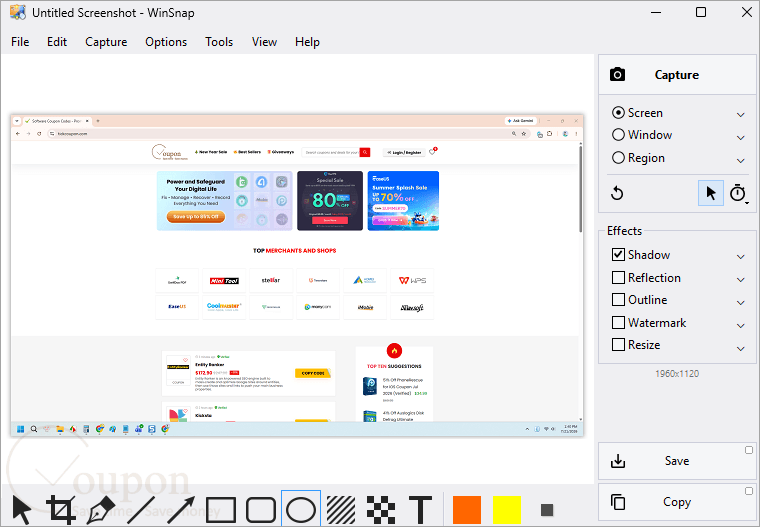Screen dimensions: 760x527
Task: Open the Options menu
Action: [166, 42]
